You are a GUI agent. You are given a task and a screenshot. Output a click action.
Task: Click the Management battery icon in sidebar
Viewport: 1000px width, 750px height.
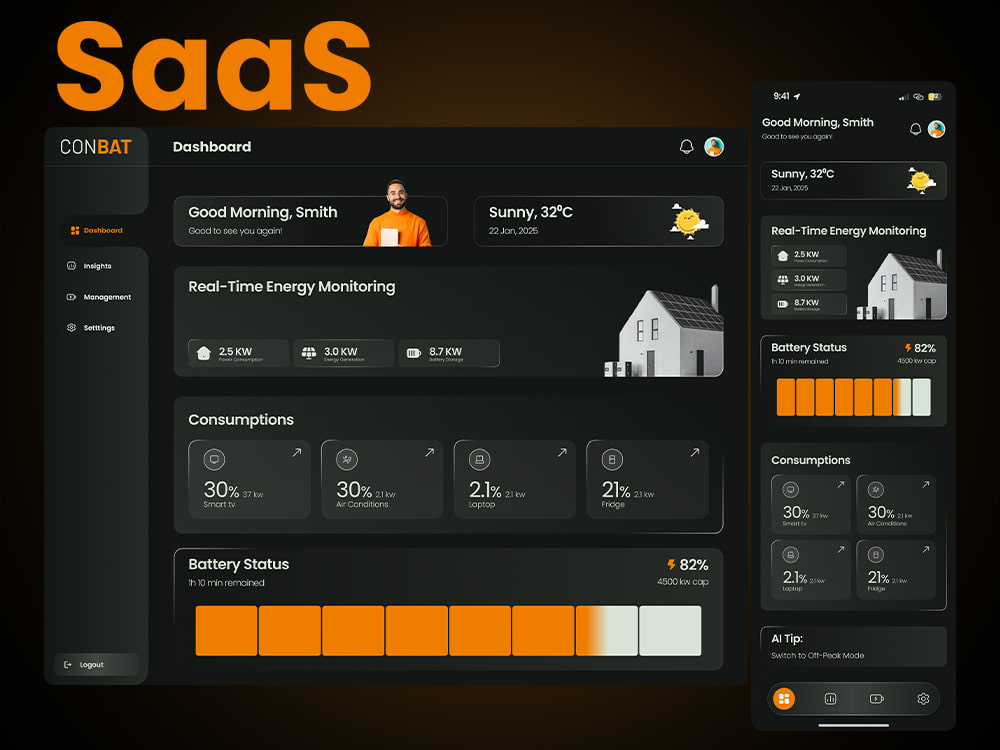71,297
